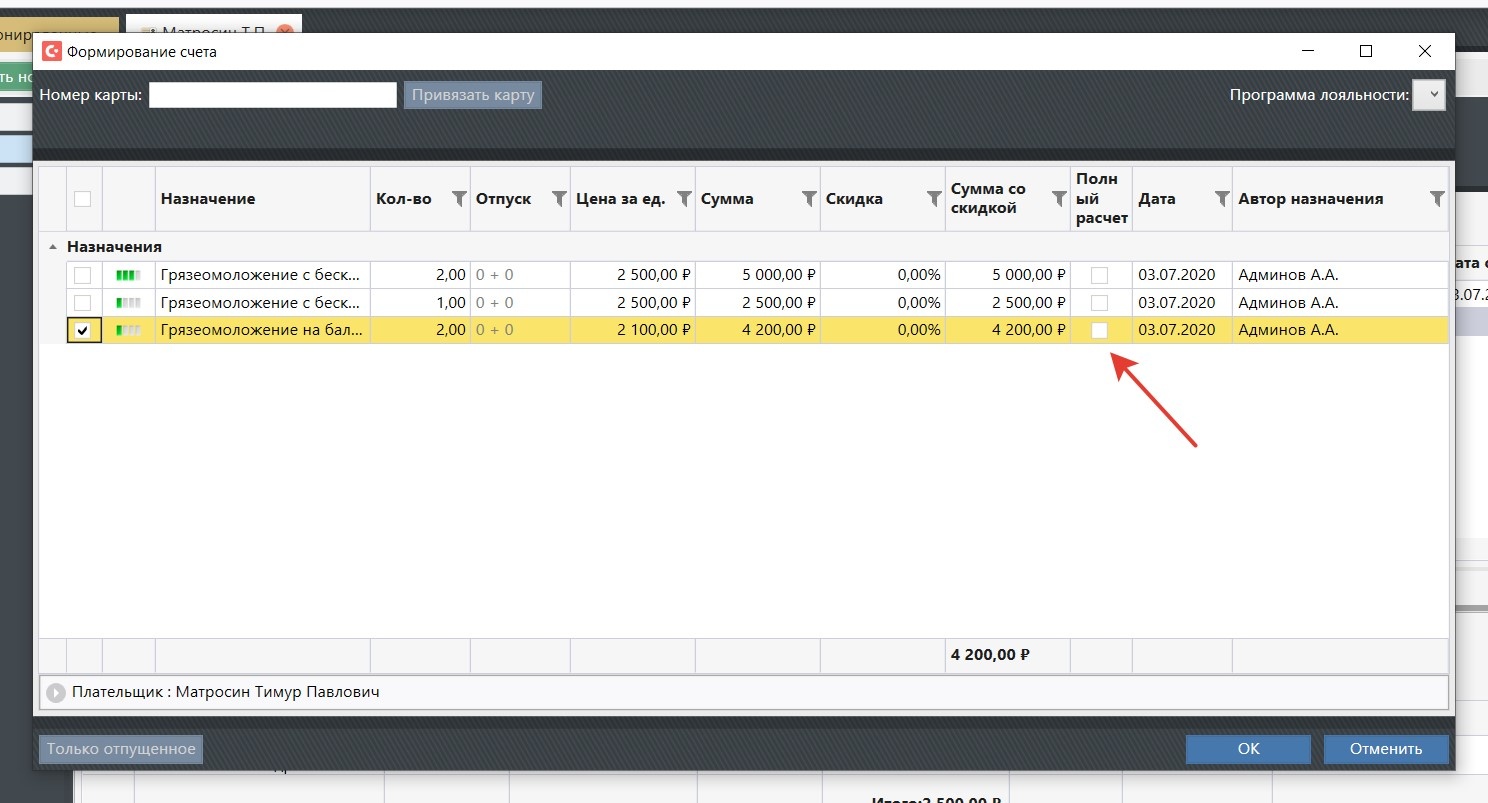
Task: Open the Скидка column filter
Action: [x=934, y=199]
